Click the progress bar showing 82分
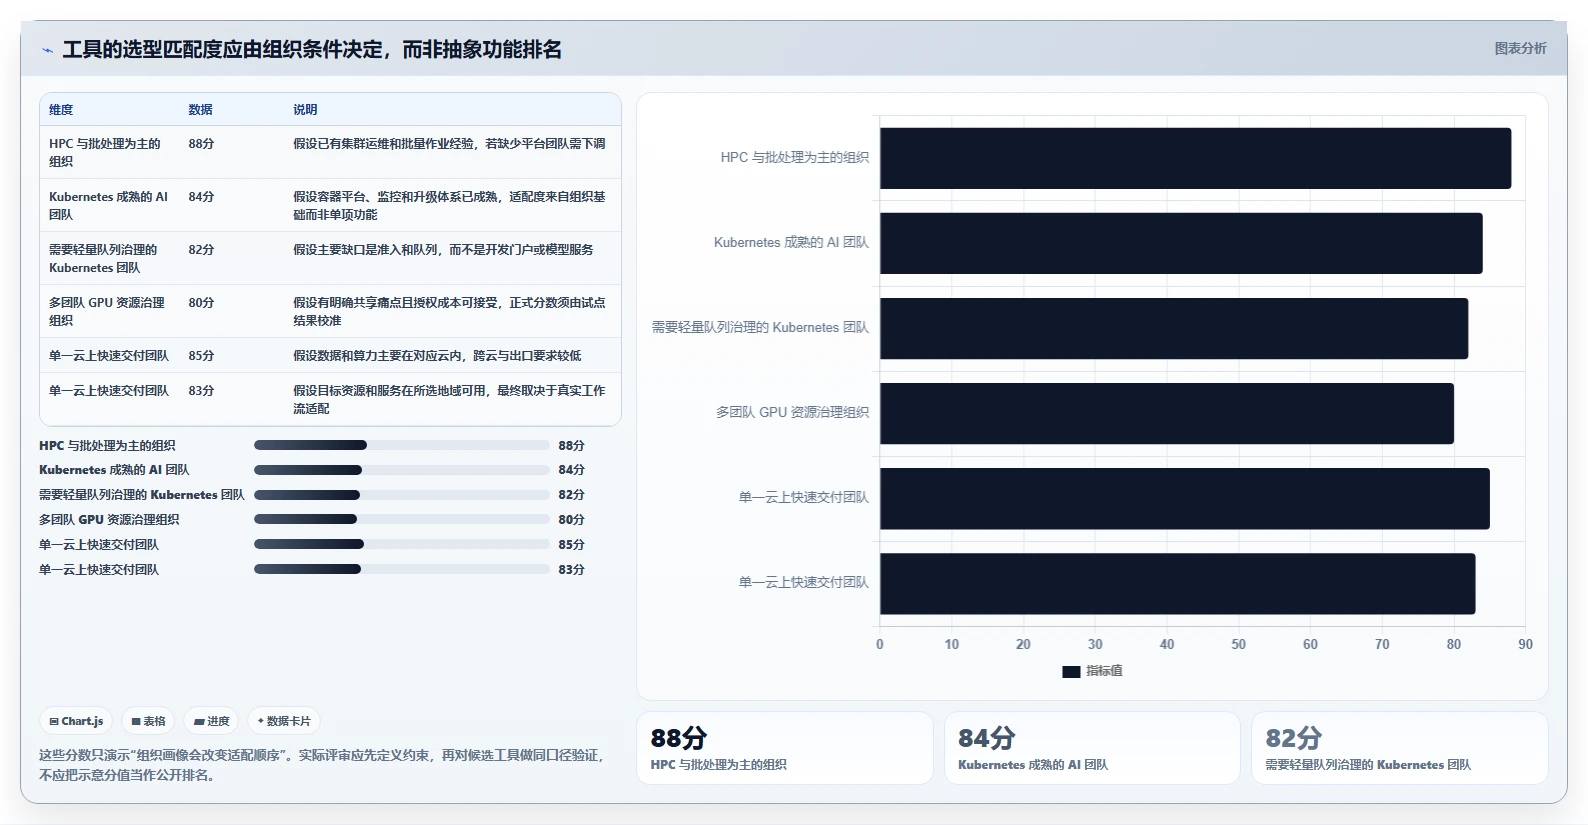Viewport: 1588px width, 825px height. pyautogui.click(x=402, y=495)
